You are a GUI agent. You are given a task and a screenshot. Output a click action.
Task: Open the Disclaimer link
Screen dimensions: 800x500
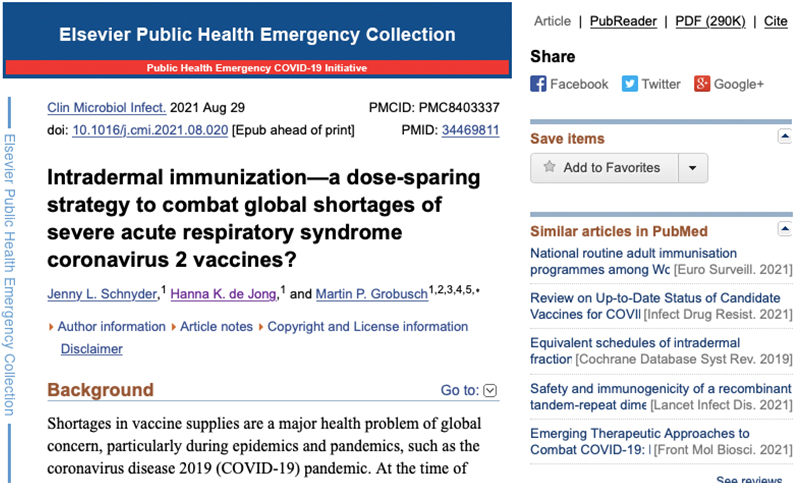pyautogui.click(x=91, y=349)
